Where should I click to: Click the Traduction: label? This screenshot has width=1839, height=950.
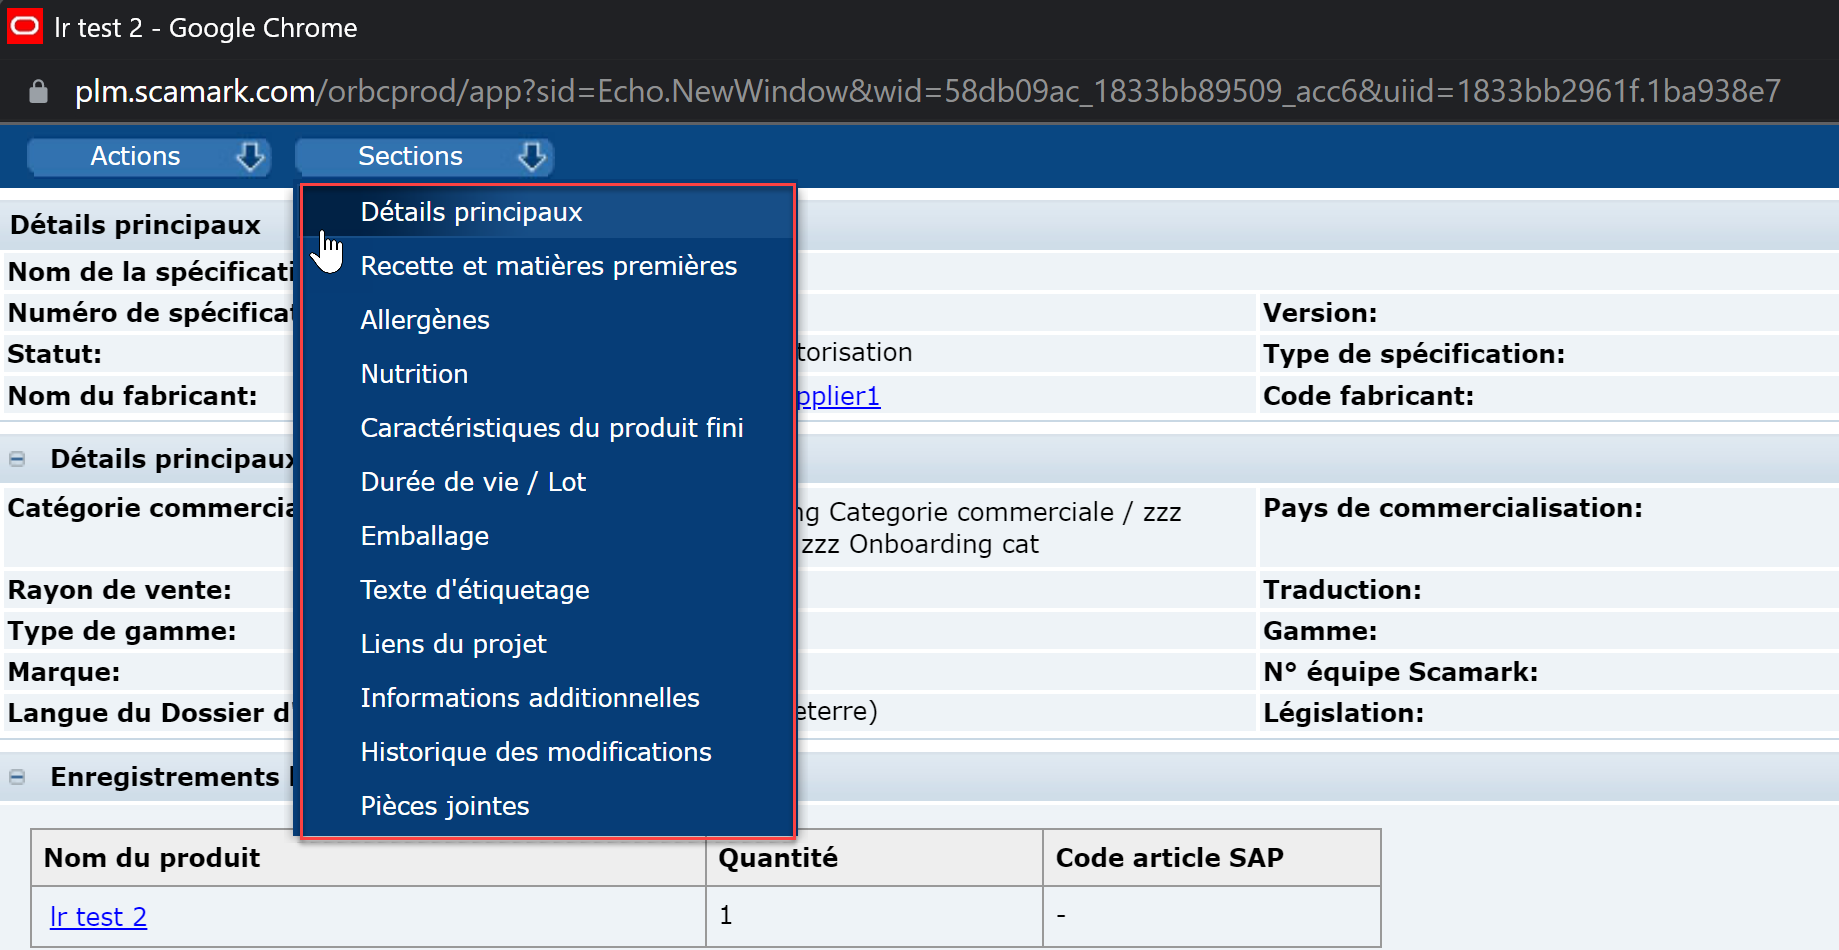(x=1342, y=590)
